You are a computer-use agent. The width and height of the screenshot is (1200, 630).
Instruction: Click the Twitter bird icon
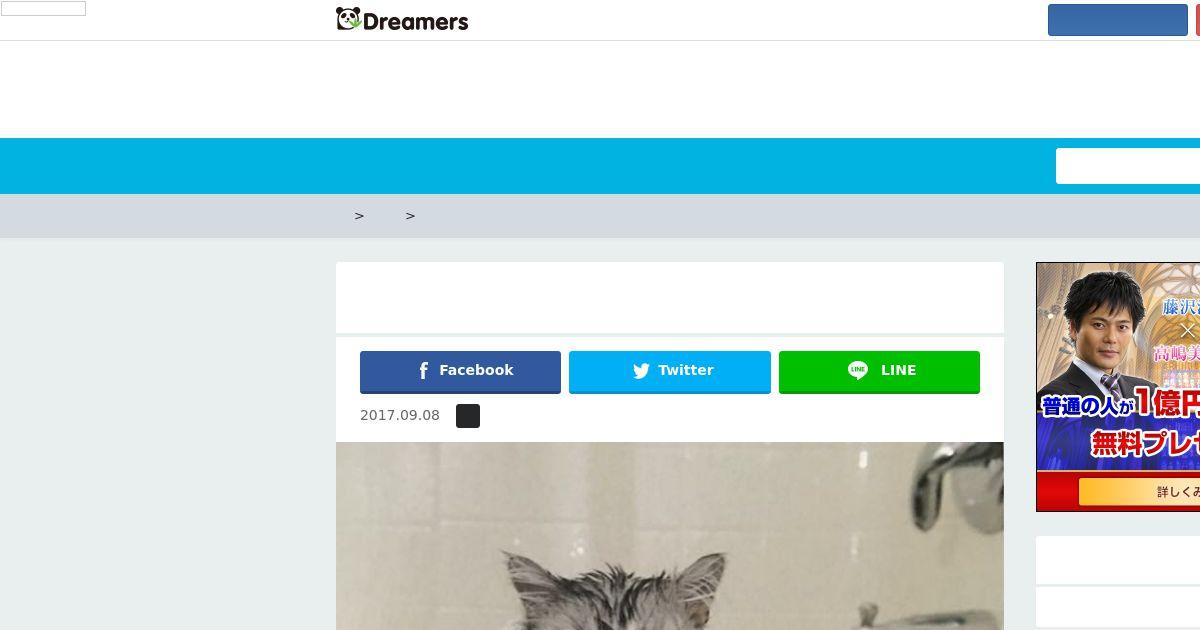pos(641,371)
